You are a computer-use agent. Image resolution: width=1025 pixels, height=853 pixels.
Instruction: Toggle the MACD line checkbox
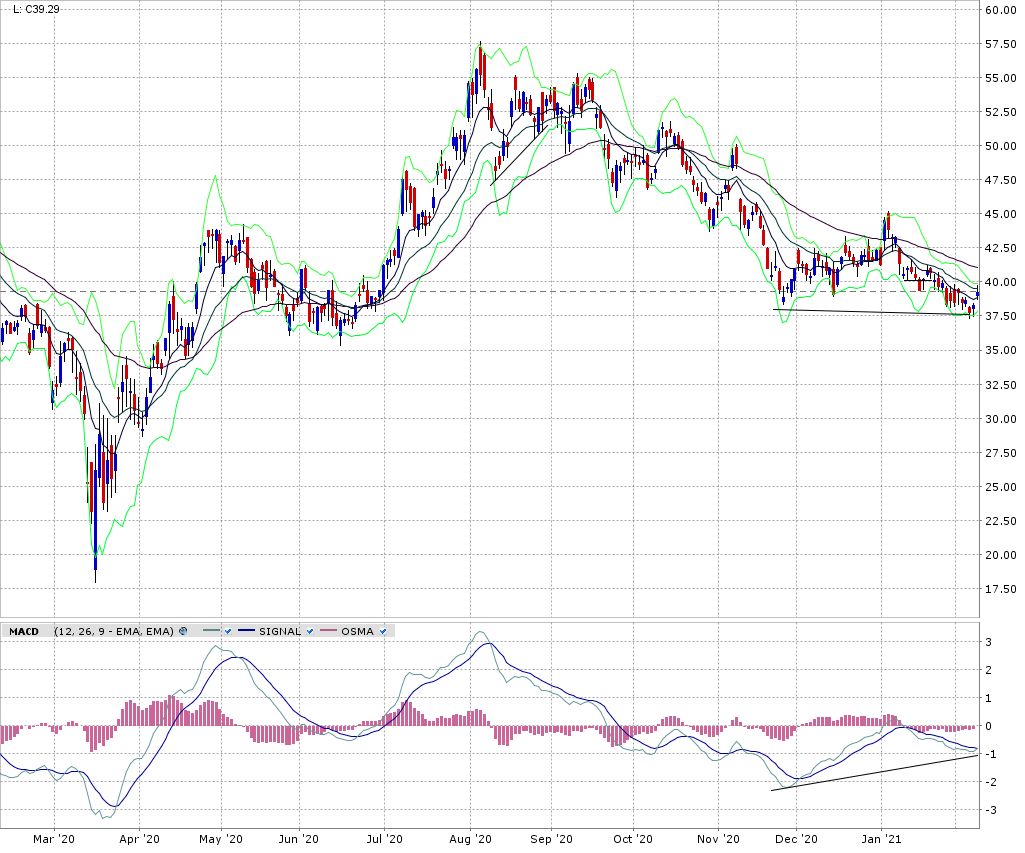click(x=228, y=631)
